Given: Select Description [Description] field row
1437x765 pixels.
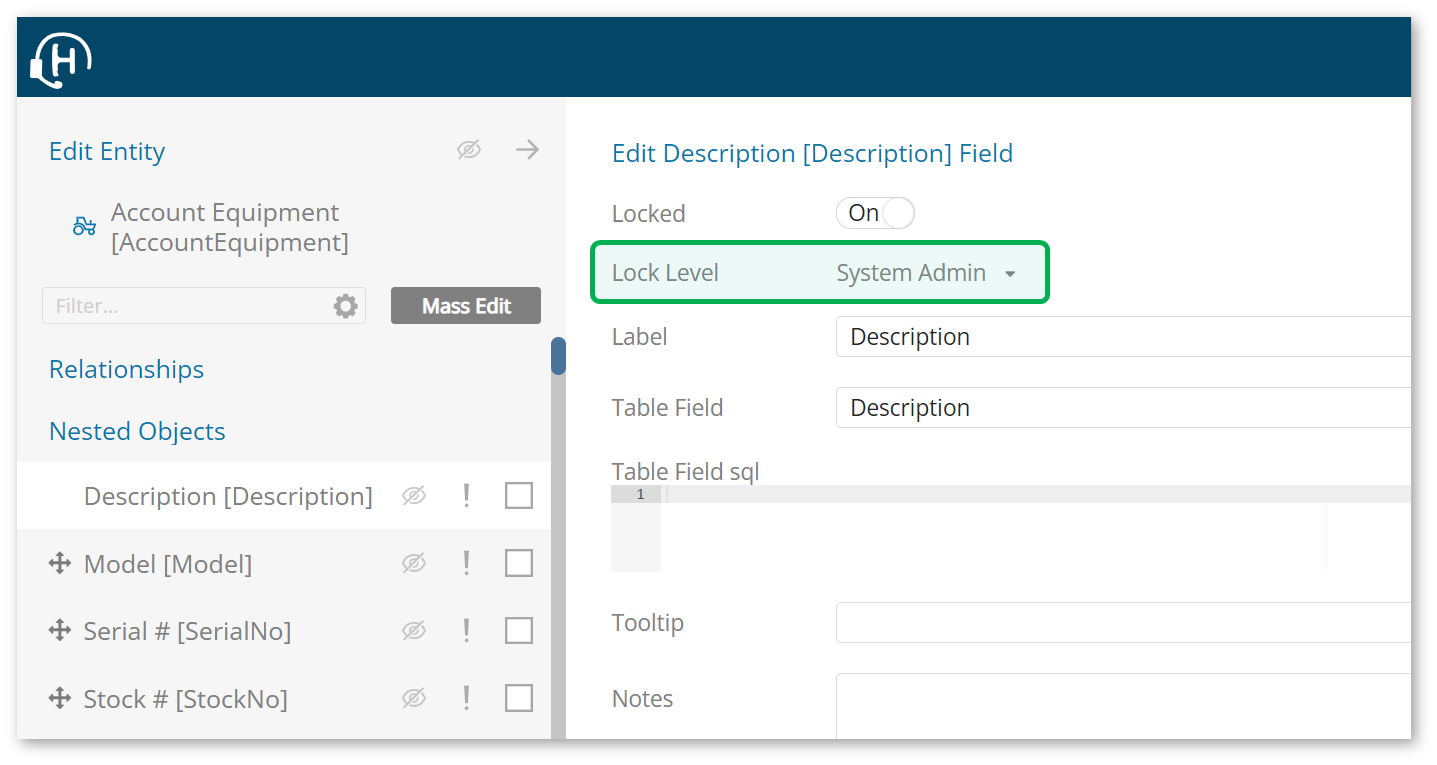Looking at the screenshot, I should tap(283, 496).
